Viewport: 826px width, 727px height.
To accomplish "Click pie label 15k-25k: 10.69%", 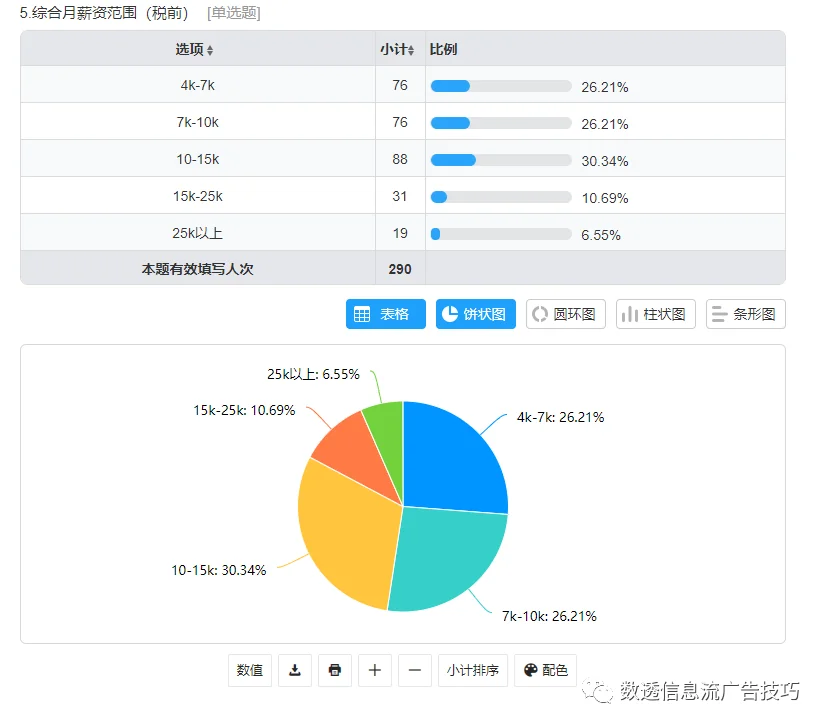I will click(x=244, y=410).
